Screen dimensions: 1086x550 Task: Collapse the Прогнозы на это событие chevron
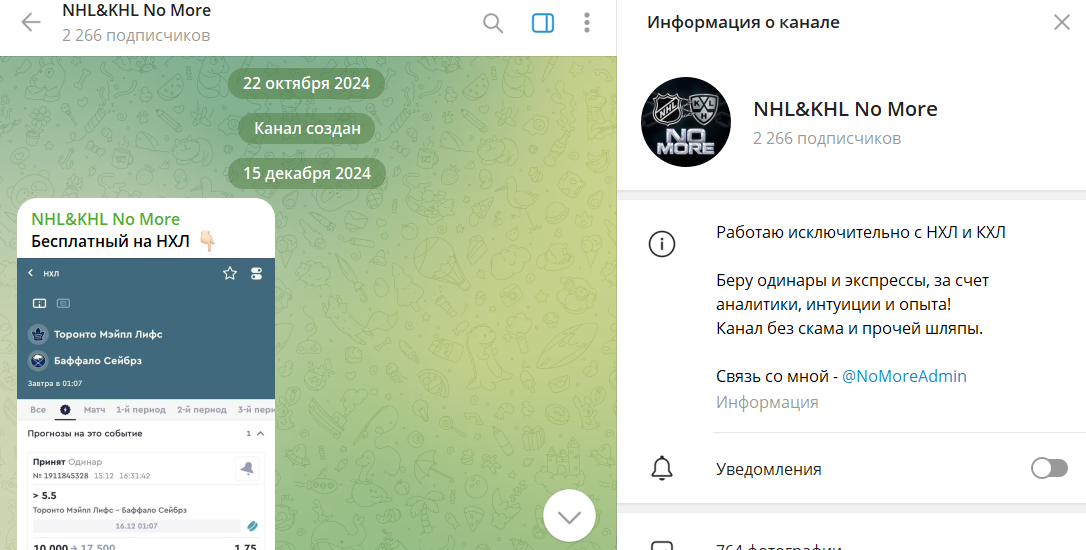[x=261, y=434]
